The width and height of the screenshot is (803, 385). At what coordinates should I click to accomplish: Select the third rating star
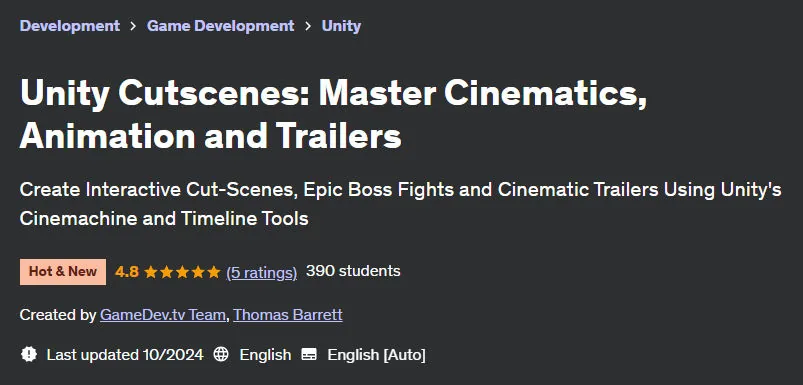(x=182, y=272)
